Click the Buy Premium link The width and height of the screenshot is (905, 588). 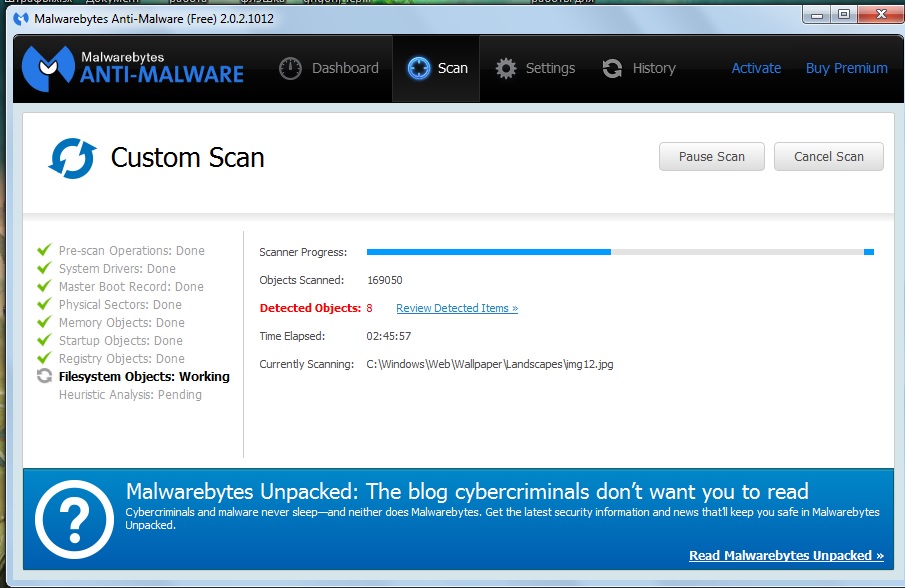coord(847,68)
